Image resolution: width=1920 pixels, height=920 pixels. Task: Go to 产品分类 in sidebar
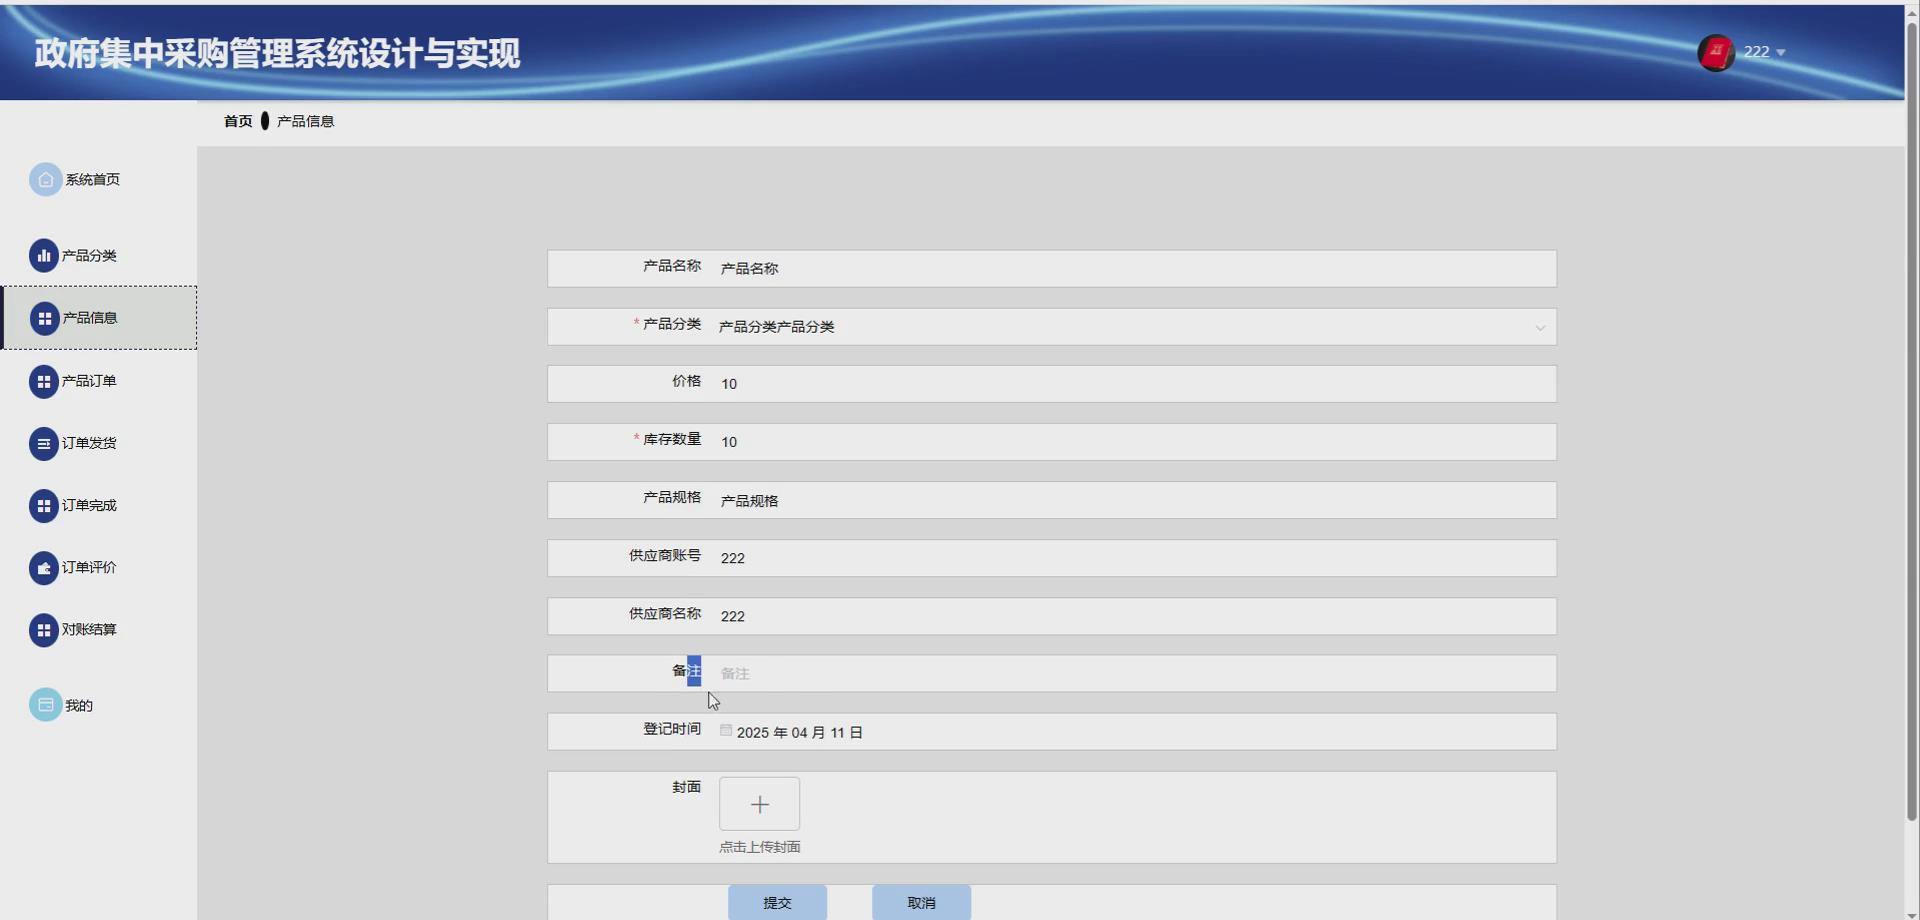98,256
